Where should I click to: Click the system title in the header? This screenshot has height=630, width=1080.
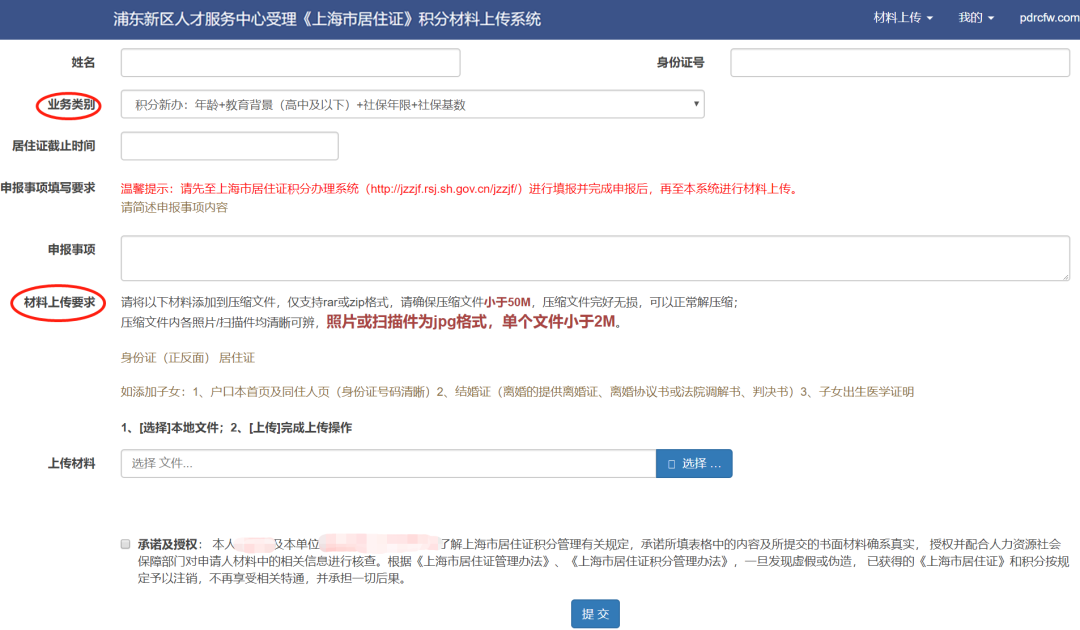pos(326,19)
